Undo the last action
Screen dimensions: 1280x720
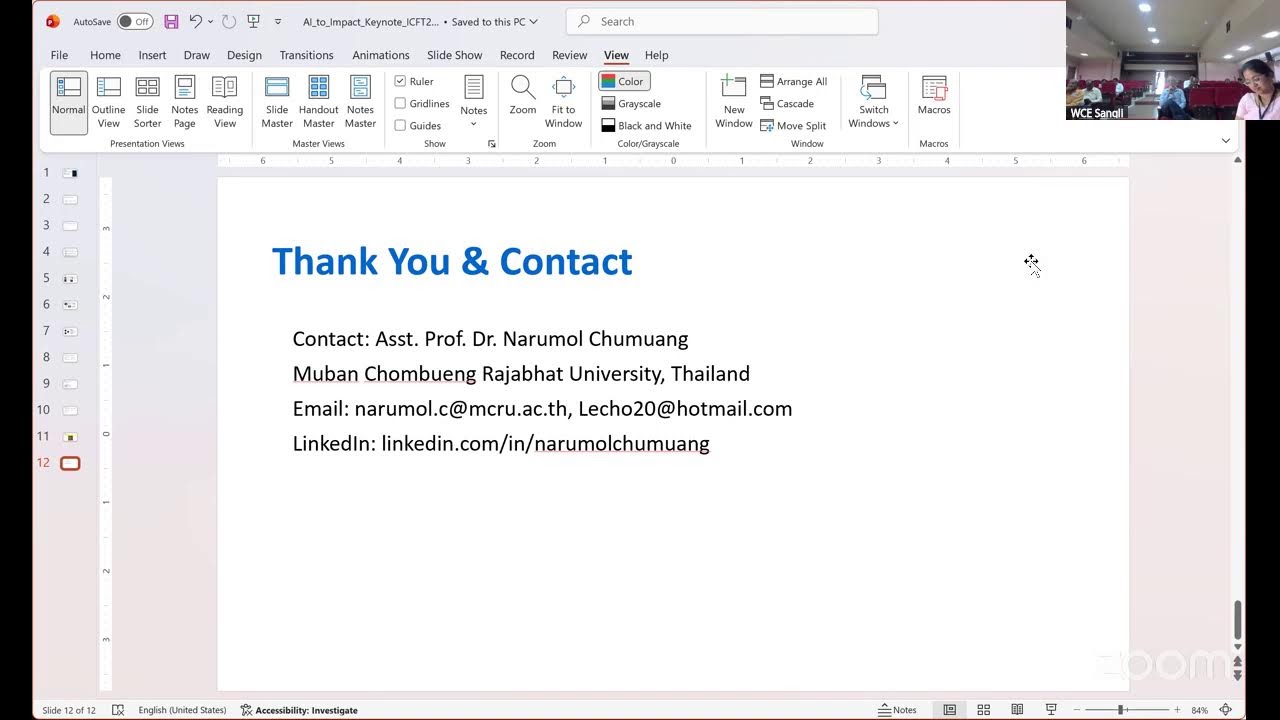click(196, 21)
